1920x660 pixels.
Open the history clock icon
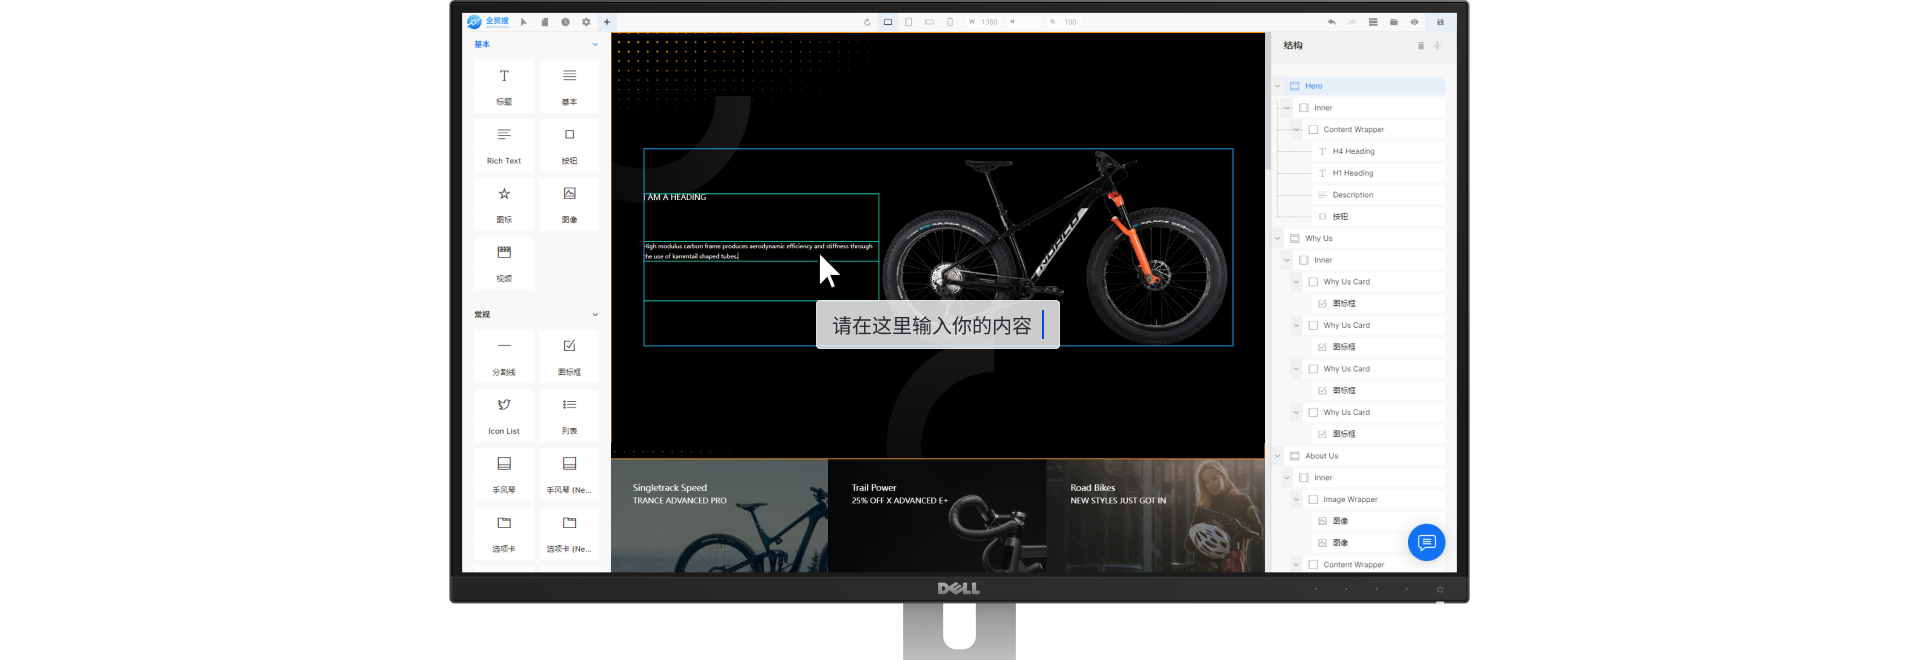pyautogui.click(x=565, y=21)
